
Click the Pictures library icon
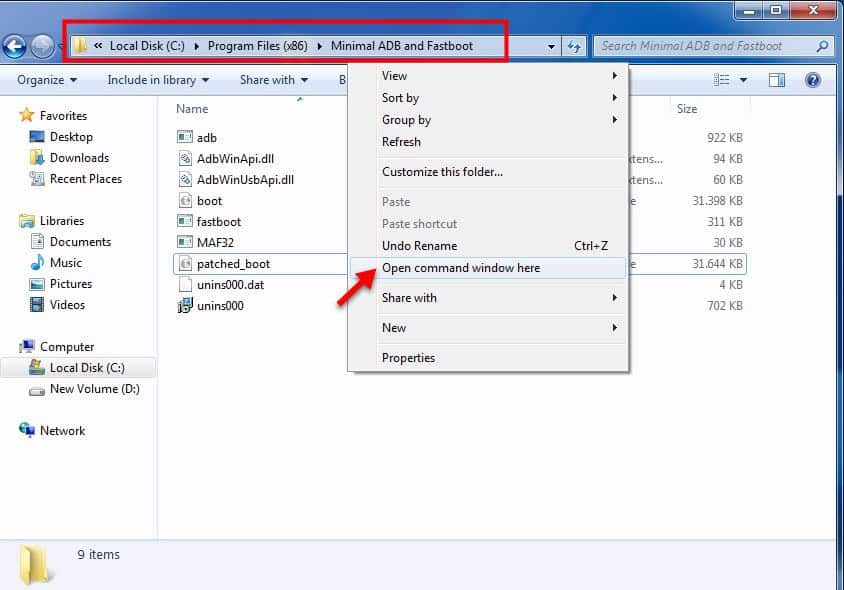coord(37,284)
